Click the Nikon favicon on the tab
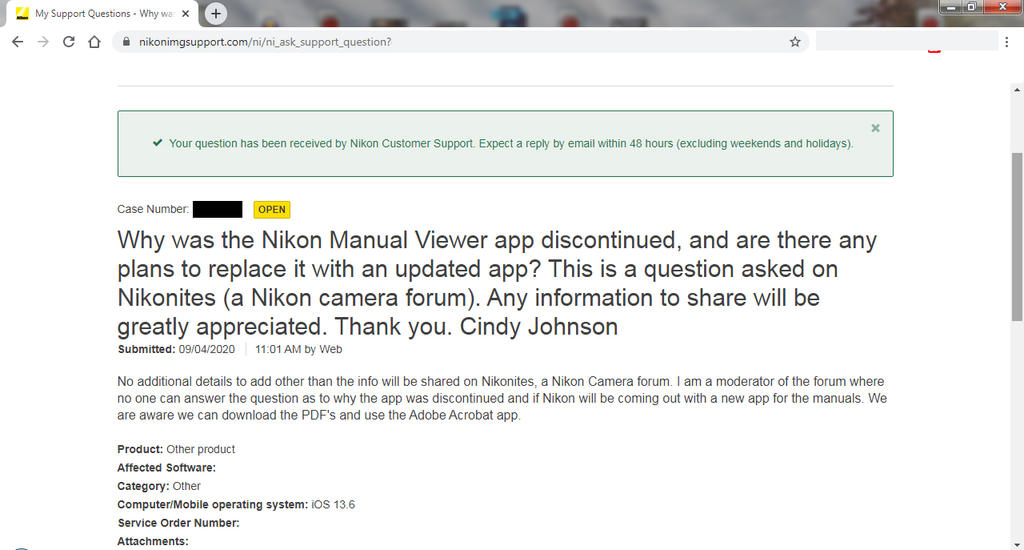1024x550 pixels. coord(22,14)
